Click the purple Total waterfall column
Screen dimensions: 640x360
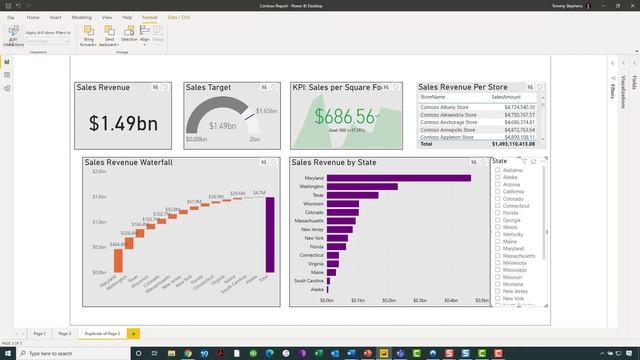[x=270, y=235]
